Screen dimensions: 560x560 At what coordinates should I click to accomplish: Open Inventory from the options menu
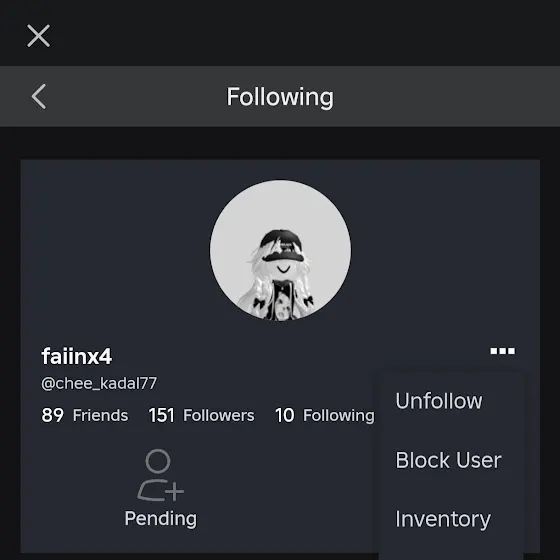tap(443, 519)
